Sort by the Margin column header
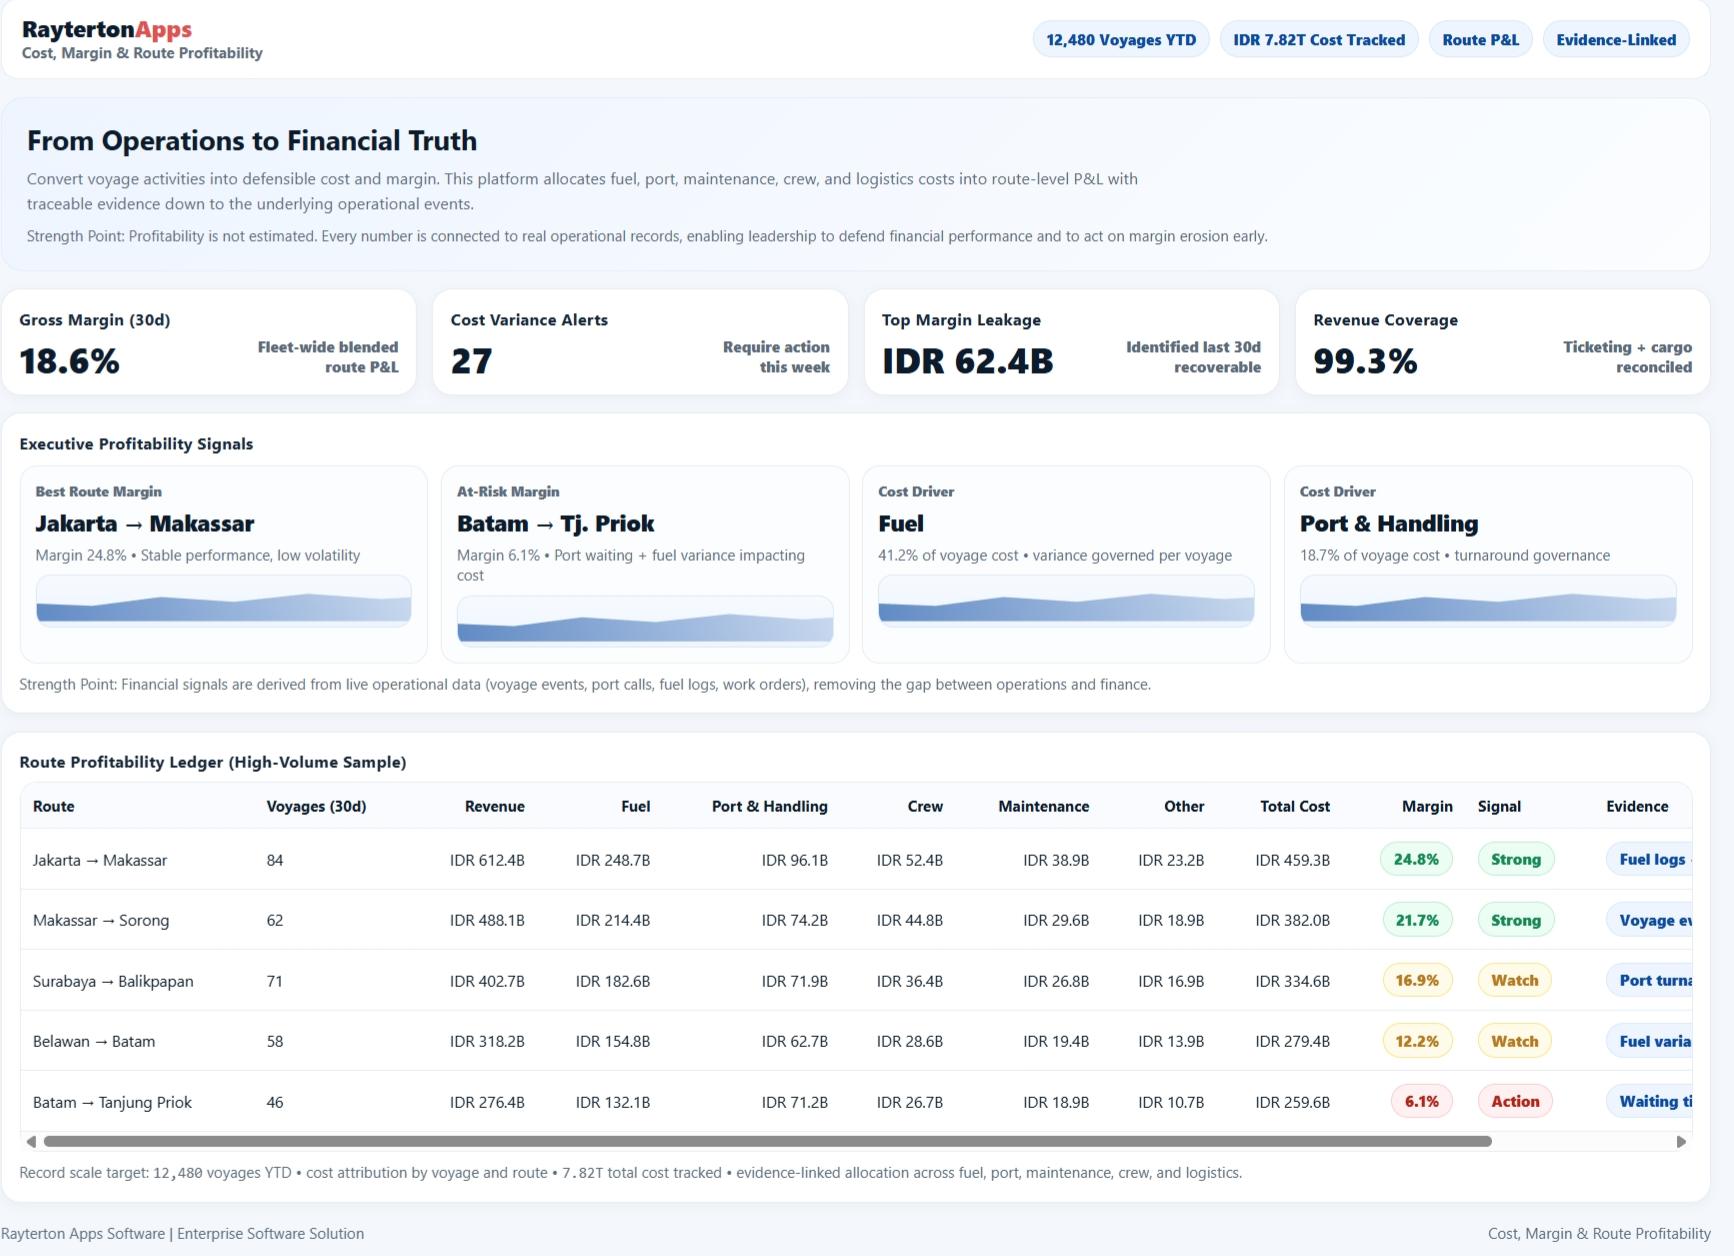This screenshot has height=1256, width=1734. [x=1426, y=806]
